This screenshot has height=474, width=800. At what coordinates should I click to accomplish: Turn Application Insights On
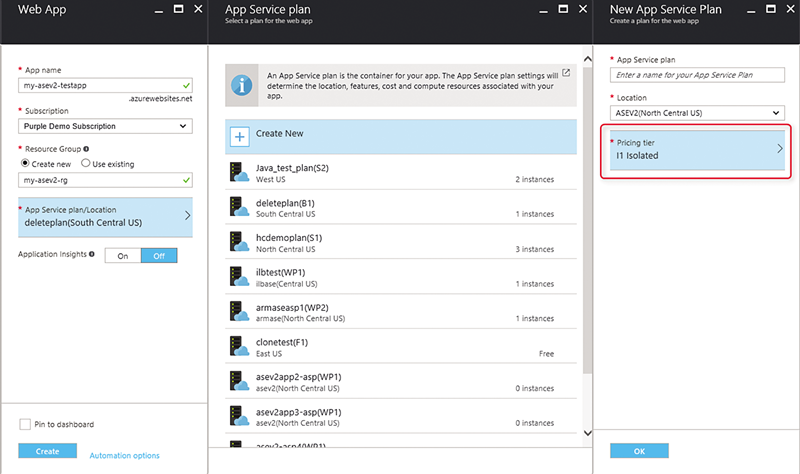tap(123, 256)
